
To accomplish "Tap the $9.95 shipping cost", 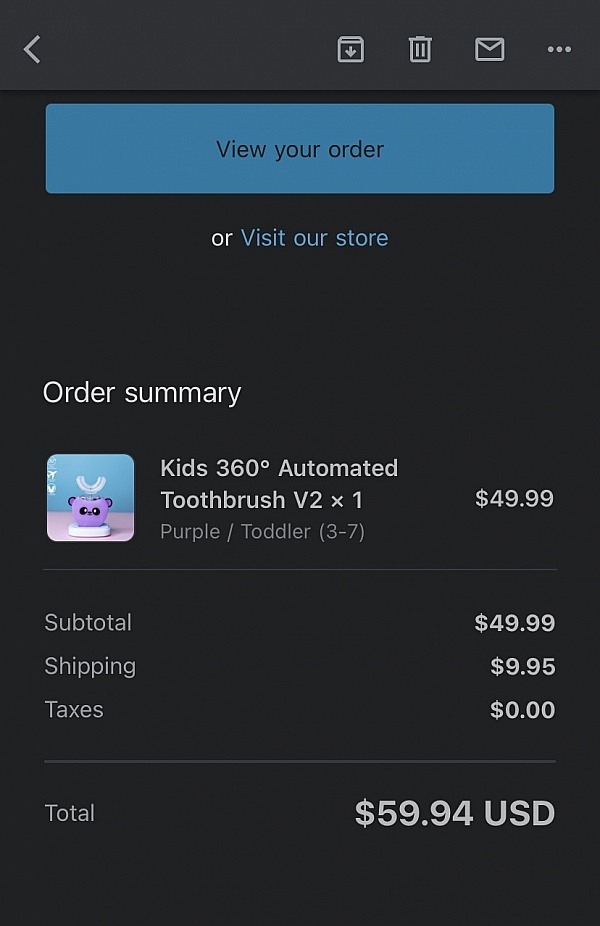I will (x=523, y=666).
